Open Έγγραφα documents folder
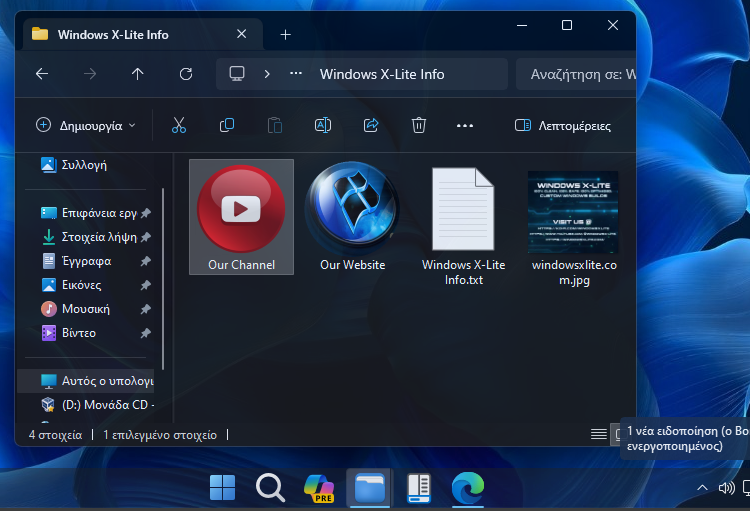Viewport: 750px width, 511px height. pos(77,261)
